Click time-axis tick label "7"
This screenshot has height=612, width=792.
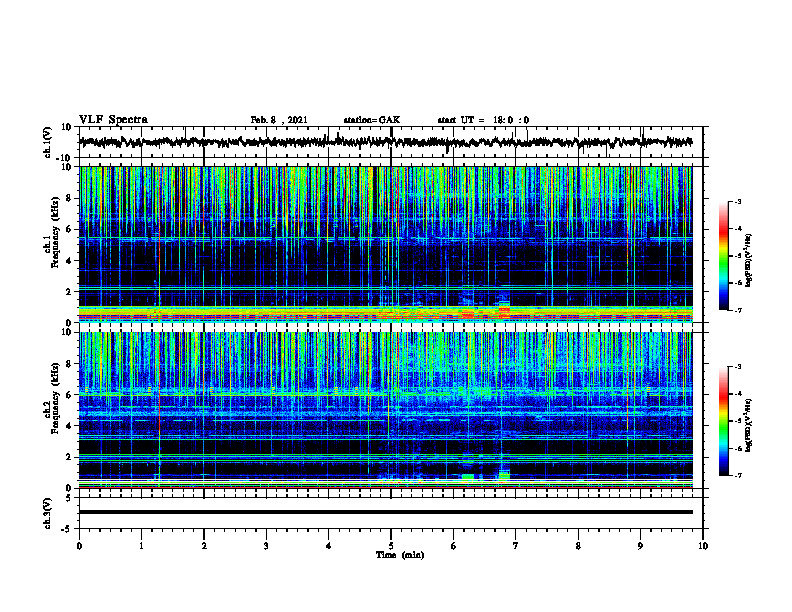click(x=516, y=546)
